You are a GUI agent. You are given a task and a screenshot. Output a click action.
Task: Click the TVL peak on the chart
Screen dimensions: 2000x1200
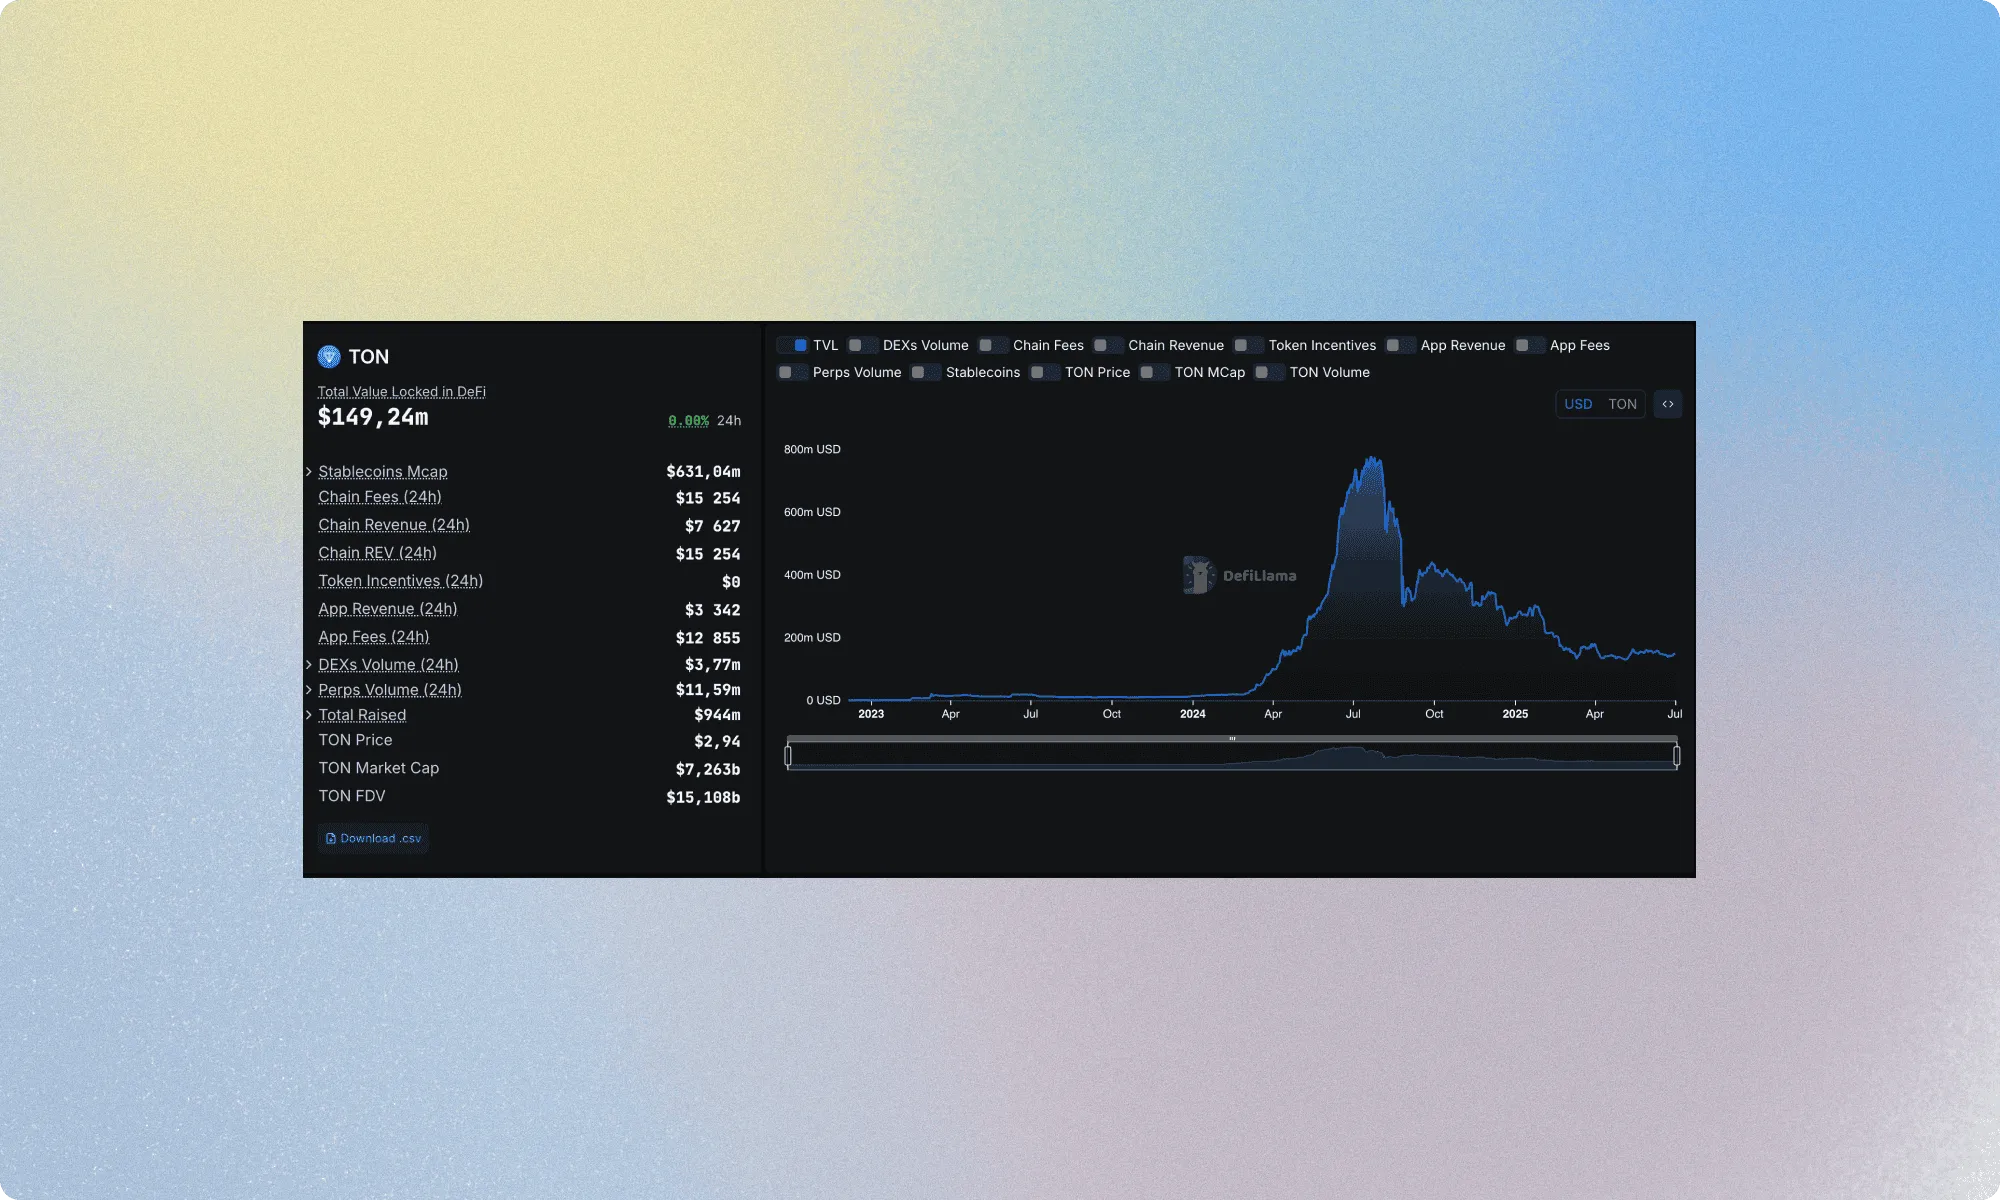coord(1372,460)
